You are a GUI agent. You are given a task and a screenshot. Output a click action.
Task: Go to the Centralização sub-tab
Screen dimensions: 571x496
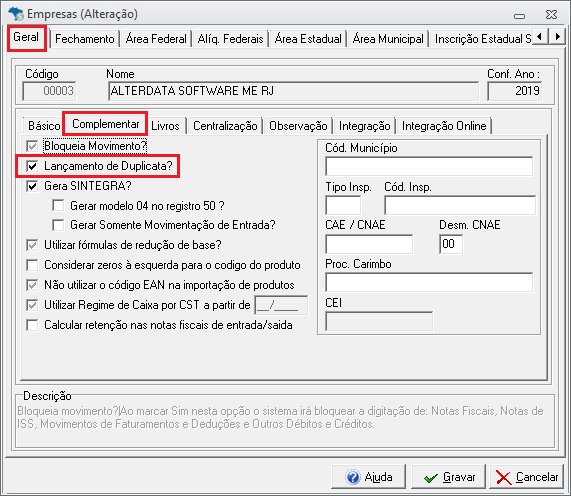coord(225,126)
